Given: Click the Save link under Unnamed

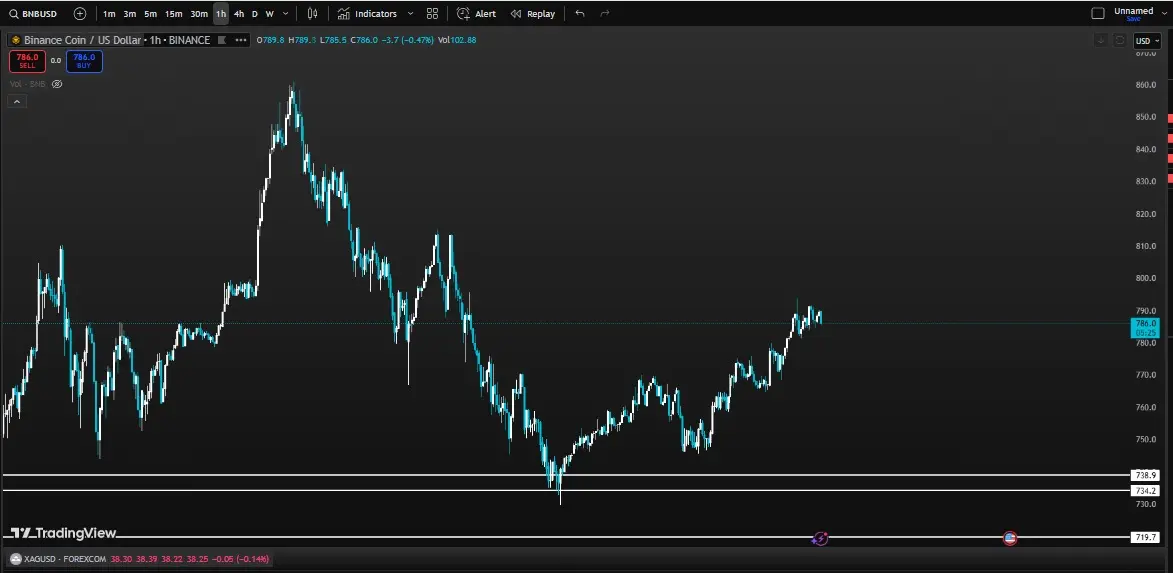Looking at the screenshot, I should pyautogui.click(x=1133, y=19).
